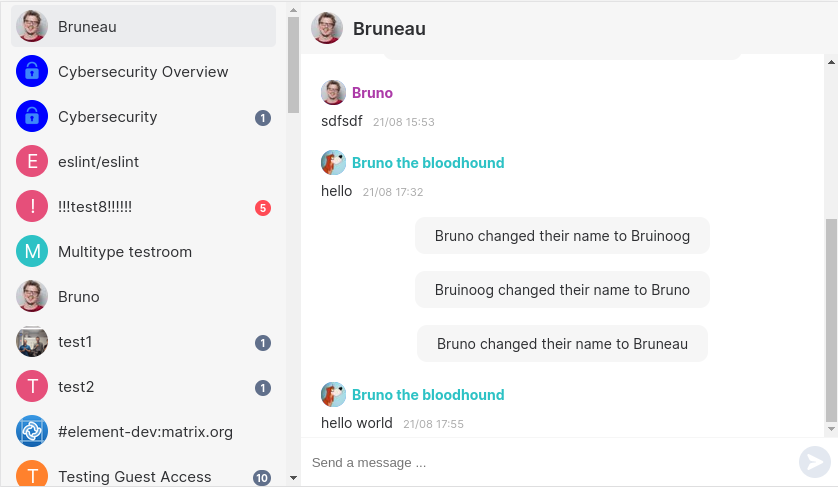Click Bruneau's avatar in the chat header
This screenshot has width=838, height=487.
[x=327, y=28]
